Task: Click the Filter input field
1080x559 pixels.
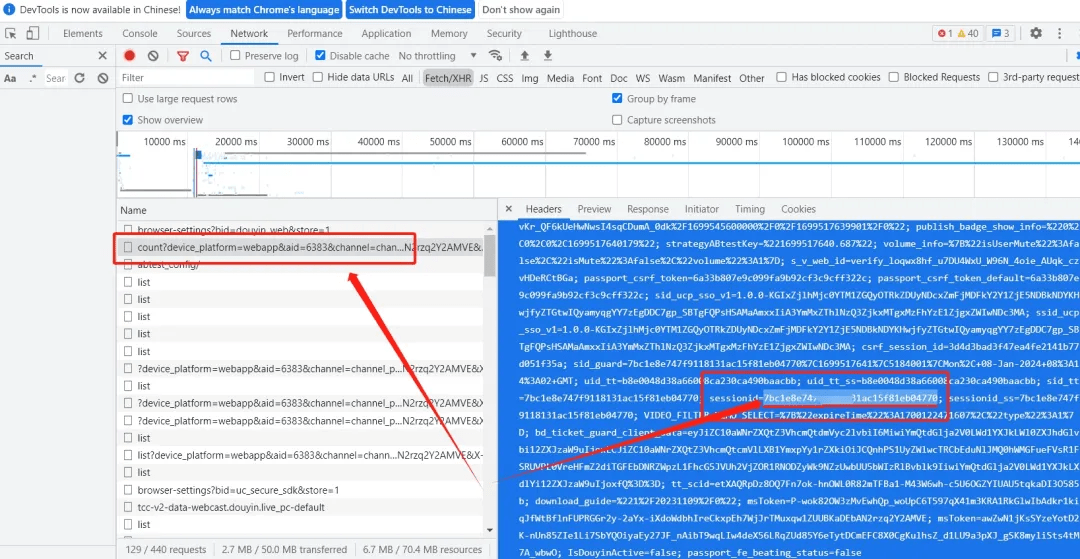Action: [x=185, y=78]
